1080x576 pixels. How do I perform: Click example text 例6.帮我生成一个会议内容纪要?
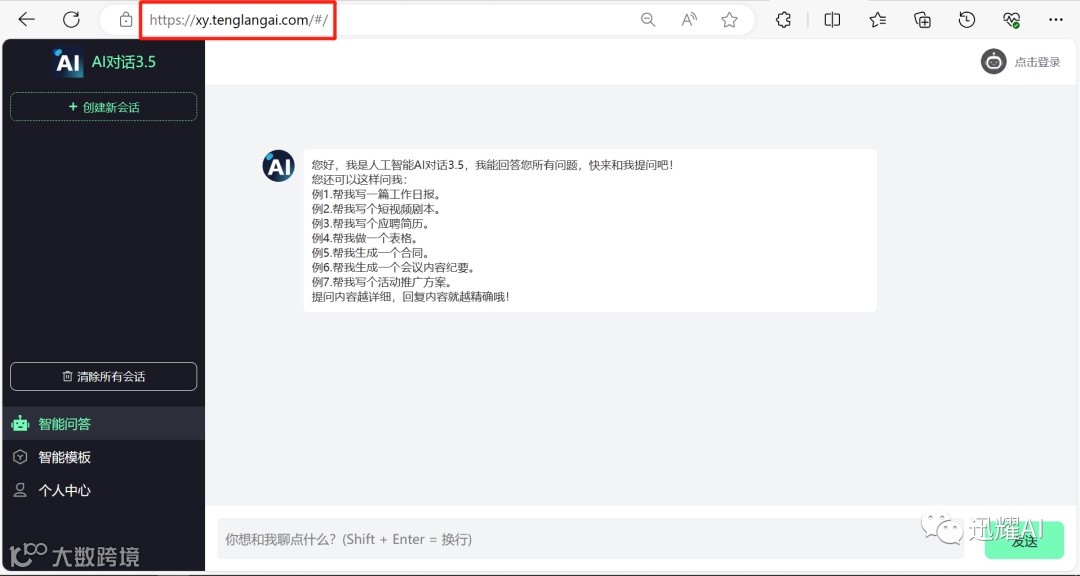pyautogui.click(x=394, y=267)
